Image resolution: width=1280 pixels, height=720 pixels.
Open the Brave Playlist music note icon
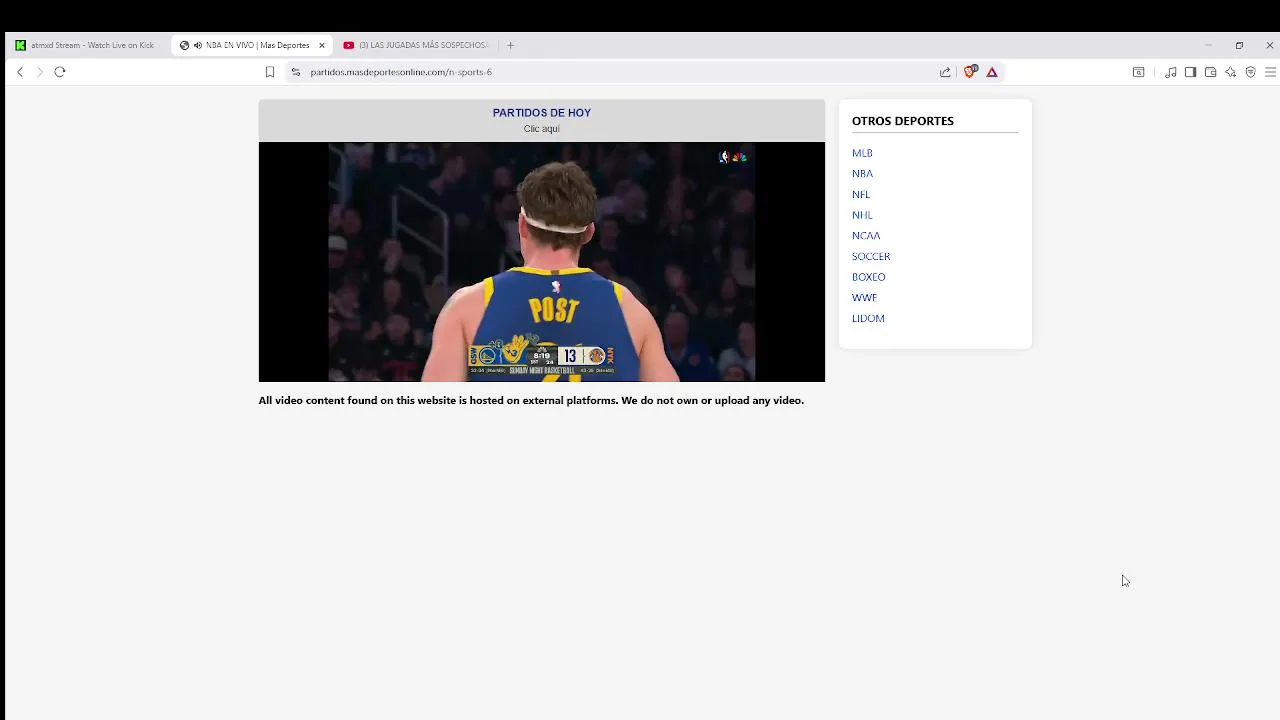point(1170,72)
